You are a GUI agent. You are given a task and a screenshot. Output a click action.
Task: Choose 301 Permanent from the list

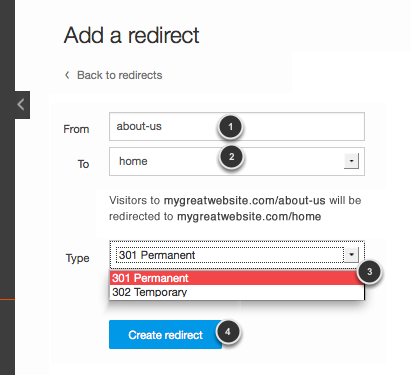237,278
